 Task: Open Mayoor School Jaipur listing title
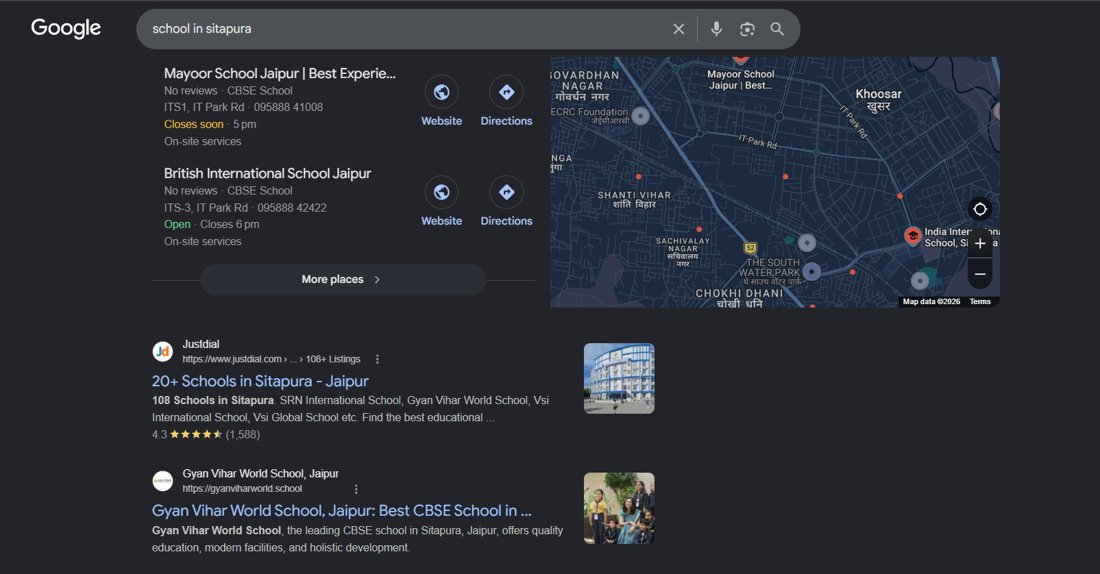(280, 74)
